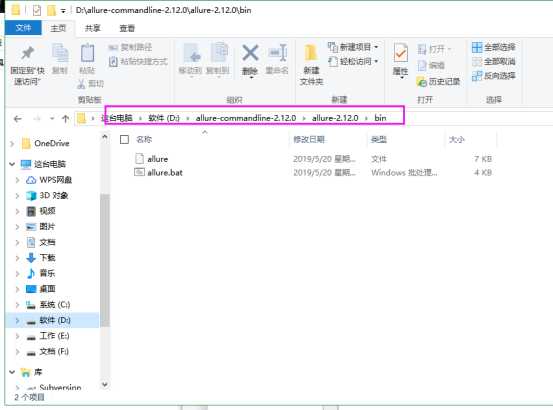Image resolution: width=553 pixels, height=410 pixels.
Task: Create a new folder with 新建文件夹 icon
Action: (x=311, y=54)
